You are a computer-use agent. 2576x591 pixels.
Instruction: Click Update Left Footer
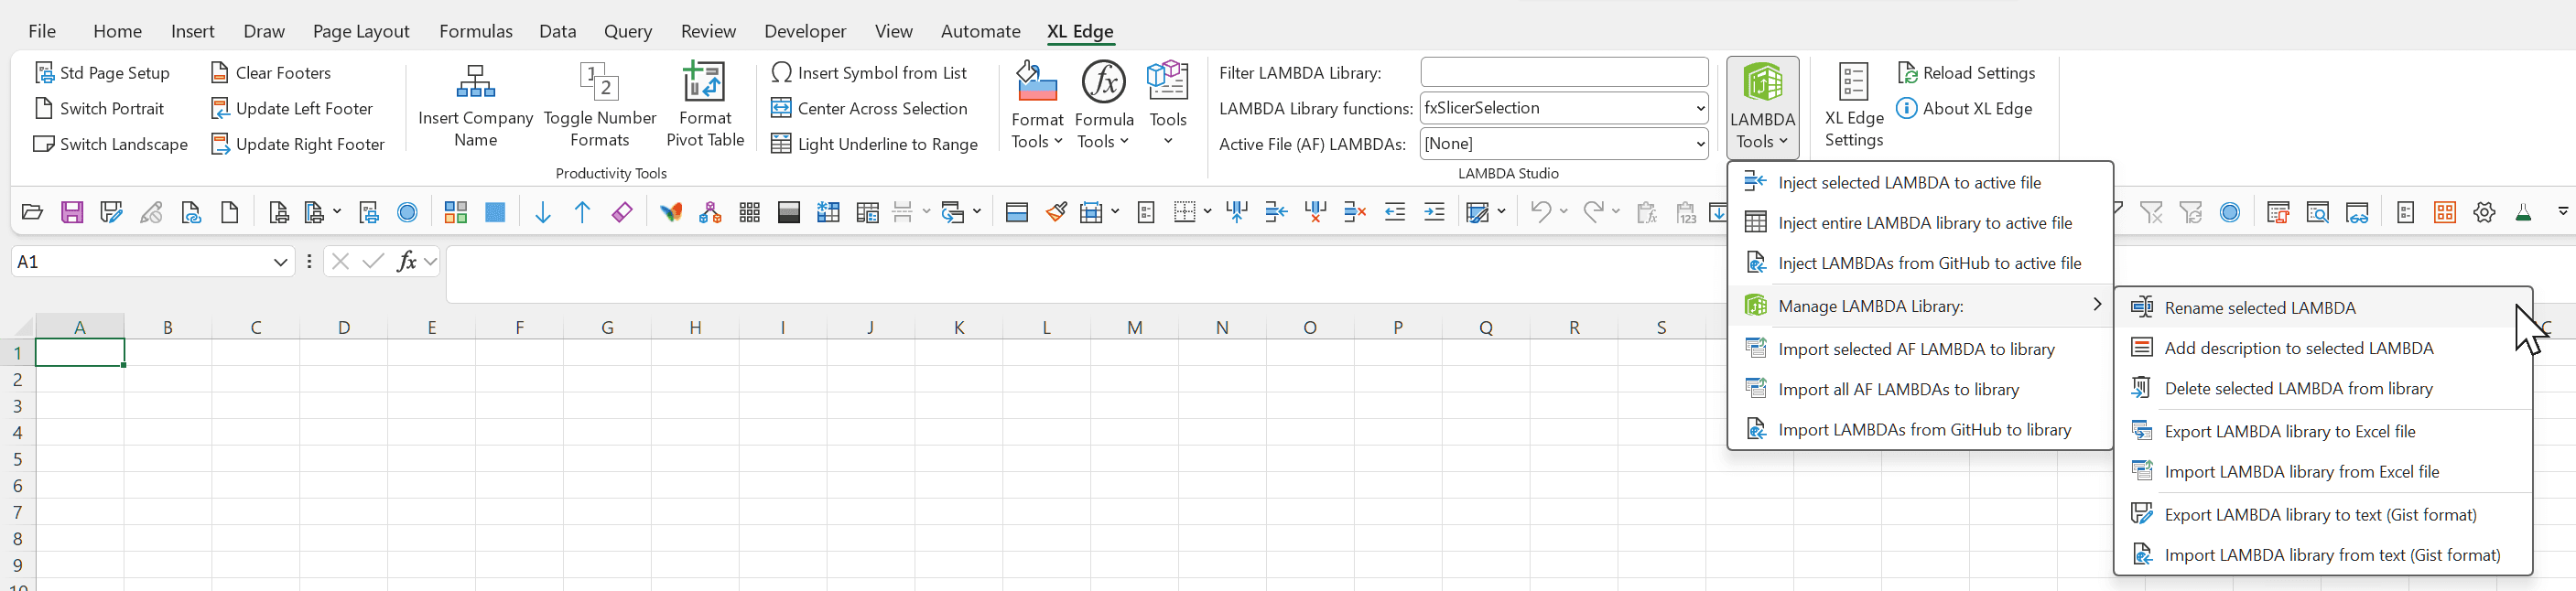pos(292,108)
